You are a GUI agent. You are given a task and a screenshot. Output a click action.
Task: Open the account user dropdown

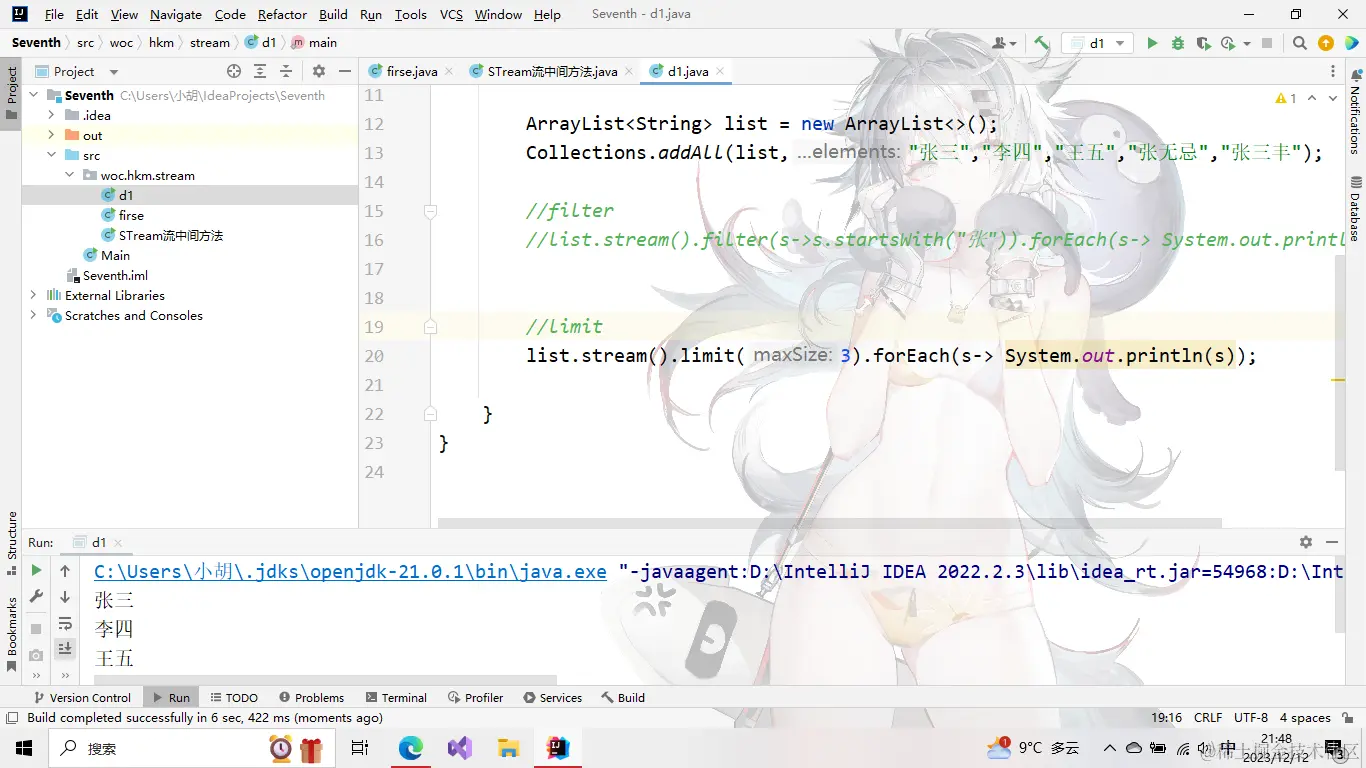point(1004,43)
